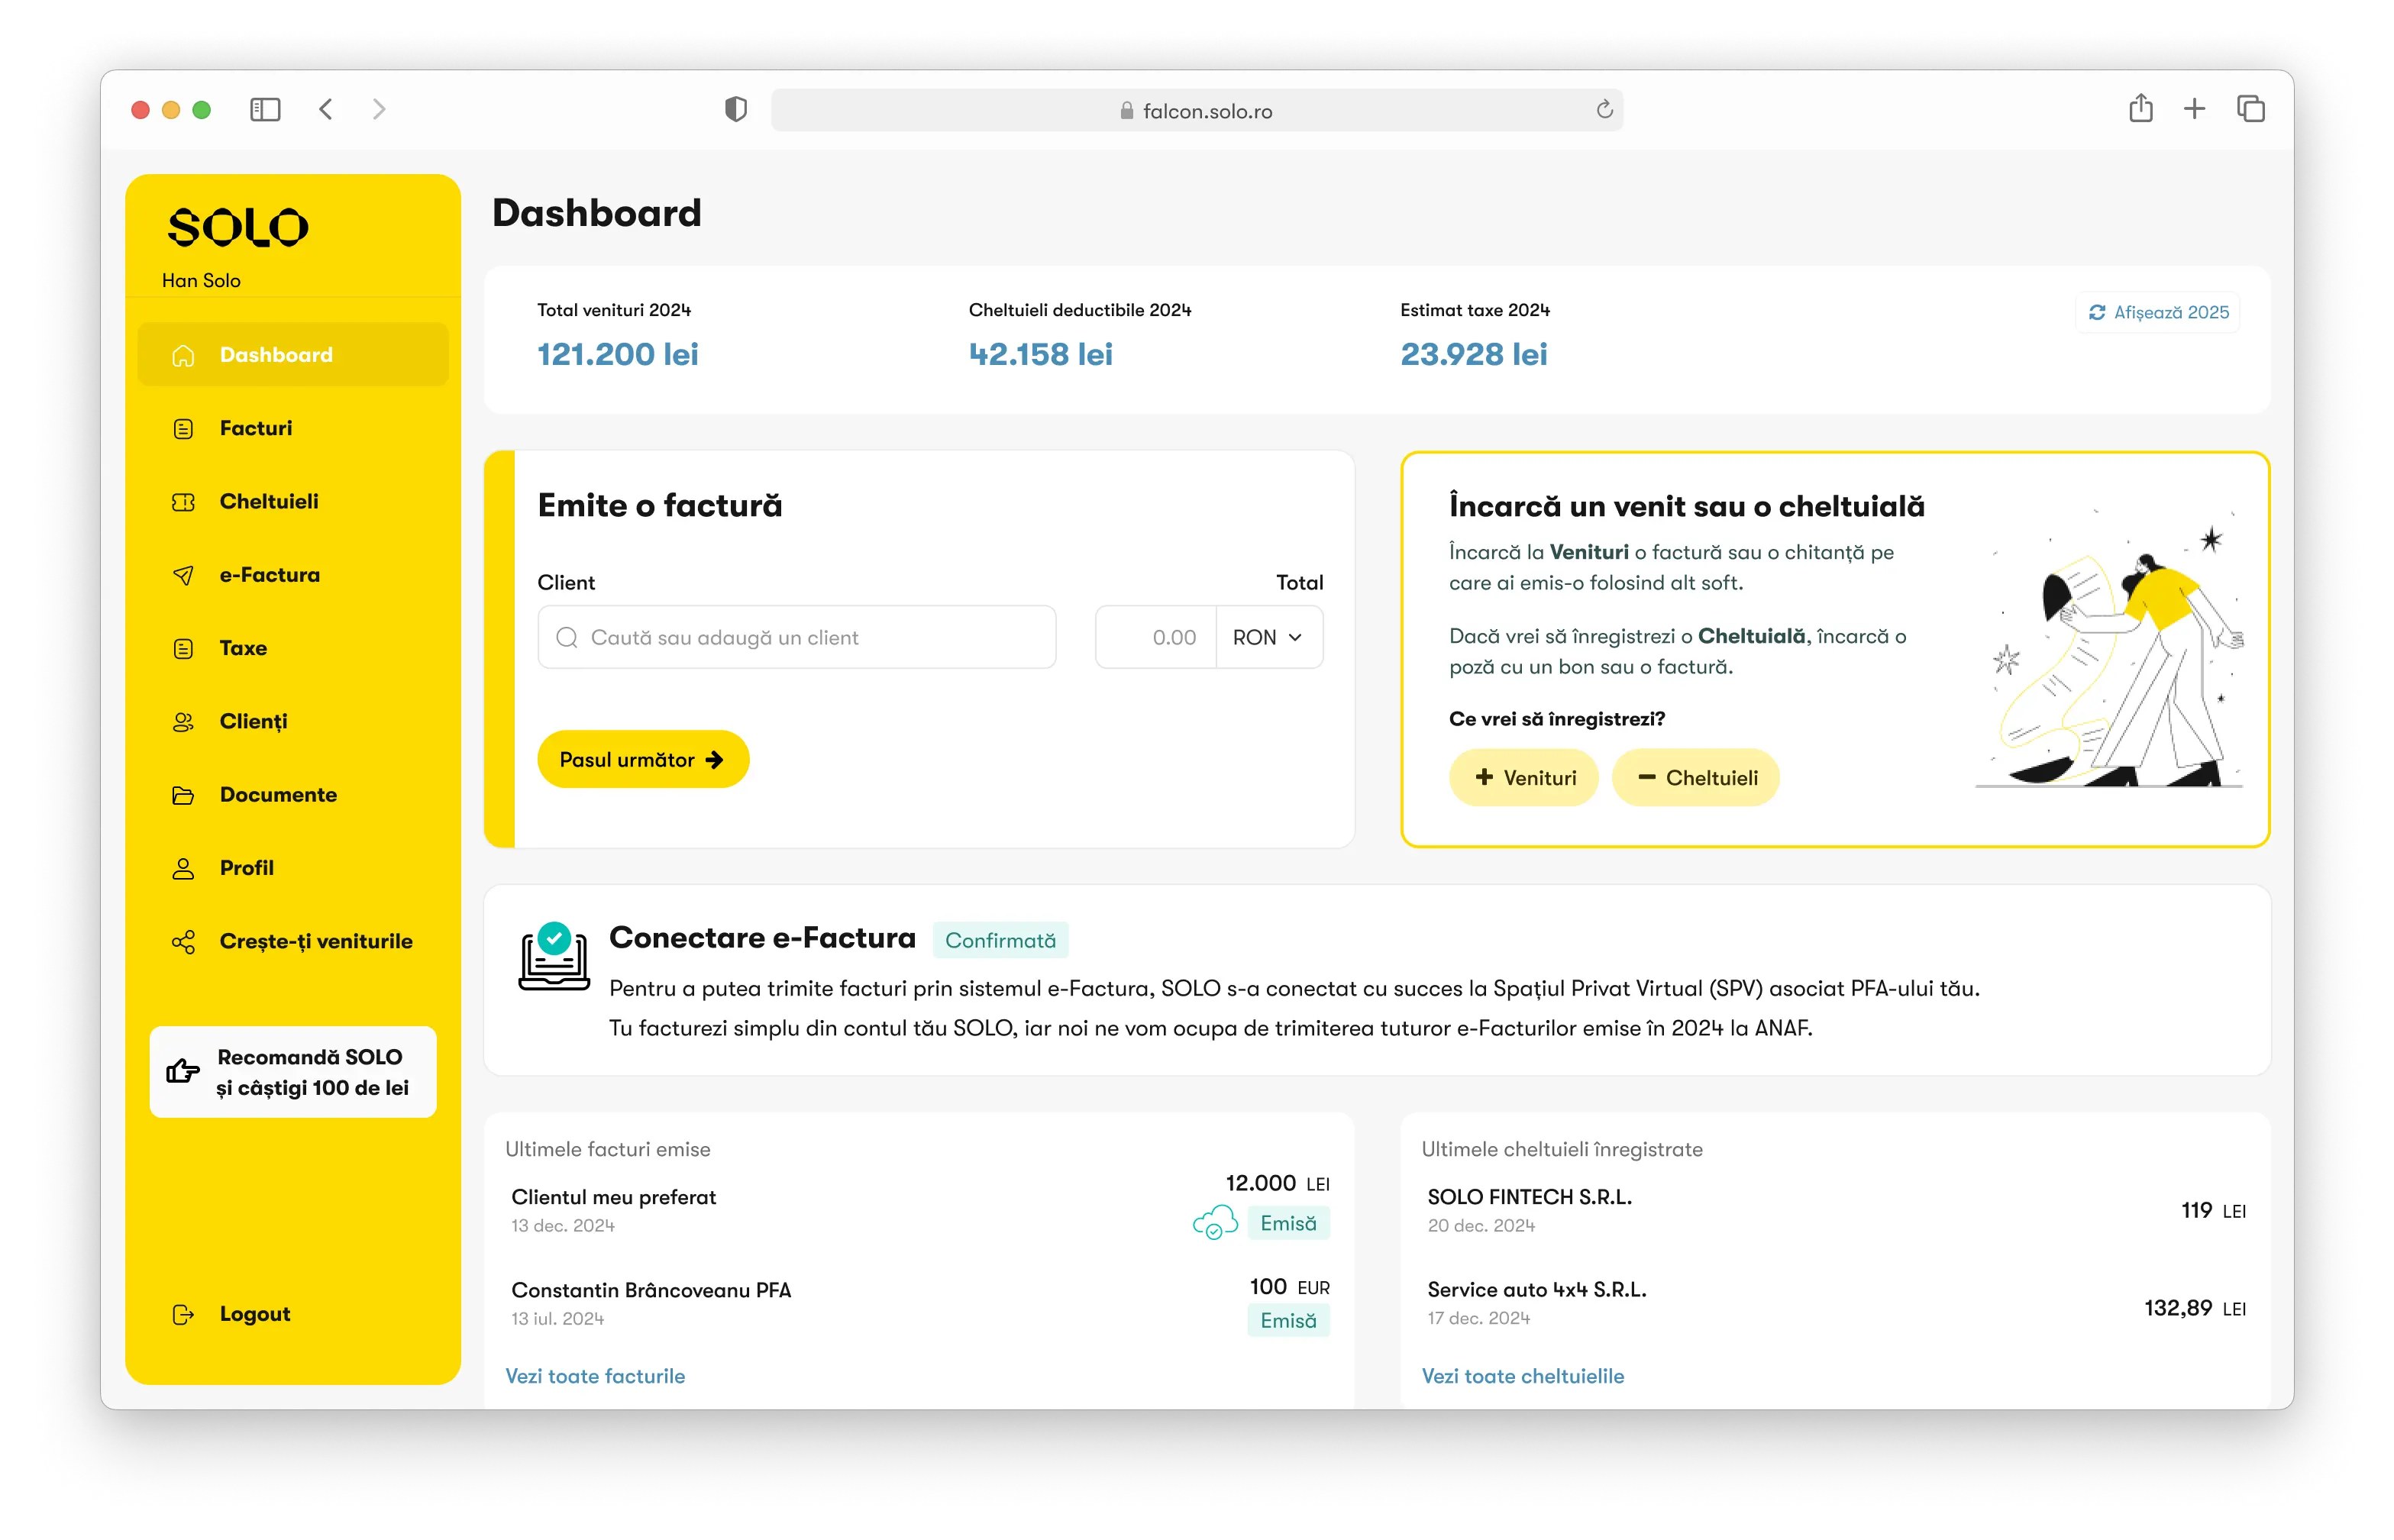Click the e-Factura cloud icon on Clientul meu preferat invoice
Image resolution: width=2394 pixels, height=1540 pixels.
(x=1215, y=1222)
